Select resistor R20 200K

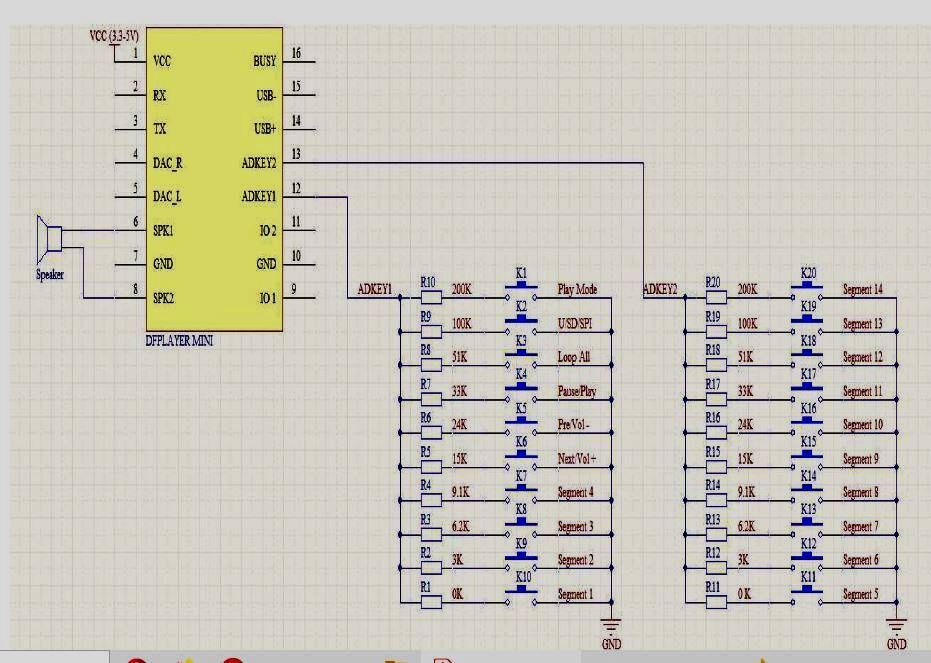pos(716,297)
